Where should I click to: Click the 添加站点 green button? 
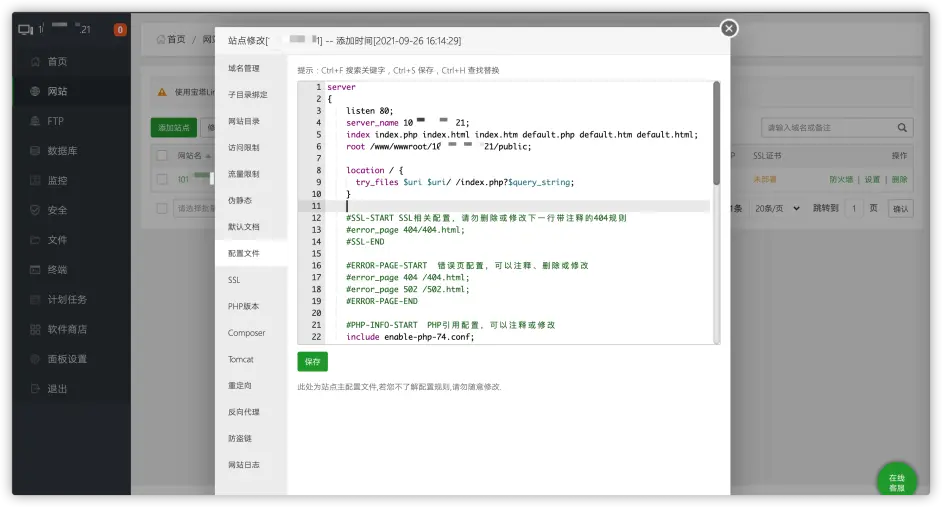[x=174, y=127]
